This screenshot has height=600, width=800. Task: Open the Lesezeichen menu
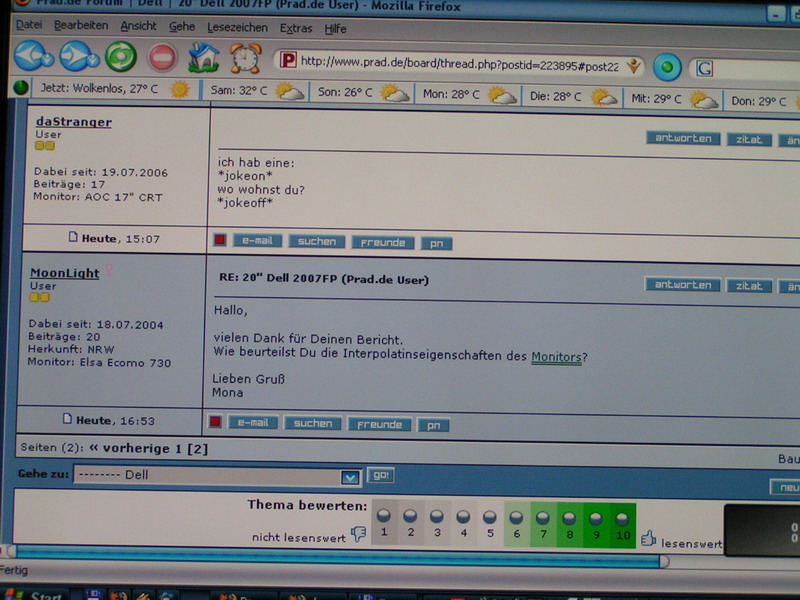coord(238,28)
